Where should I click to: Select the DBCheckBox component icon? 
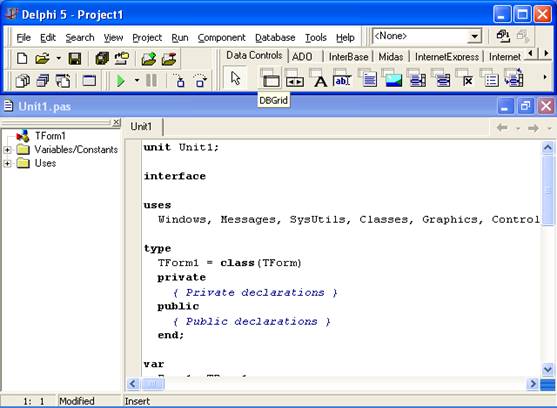(x=466, y=78)
